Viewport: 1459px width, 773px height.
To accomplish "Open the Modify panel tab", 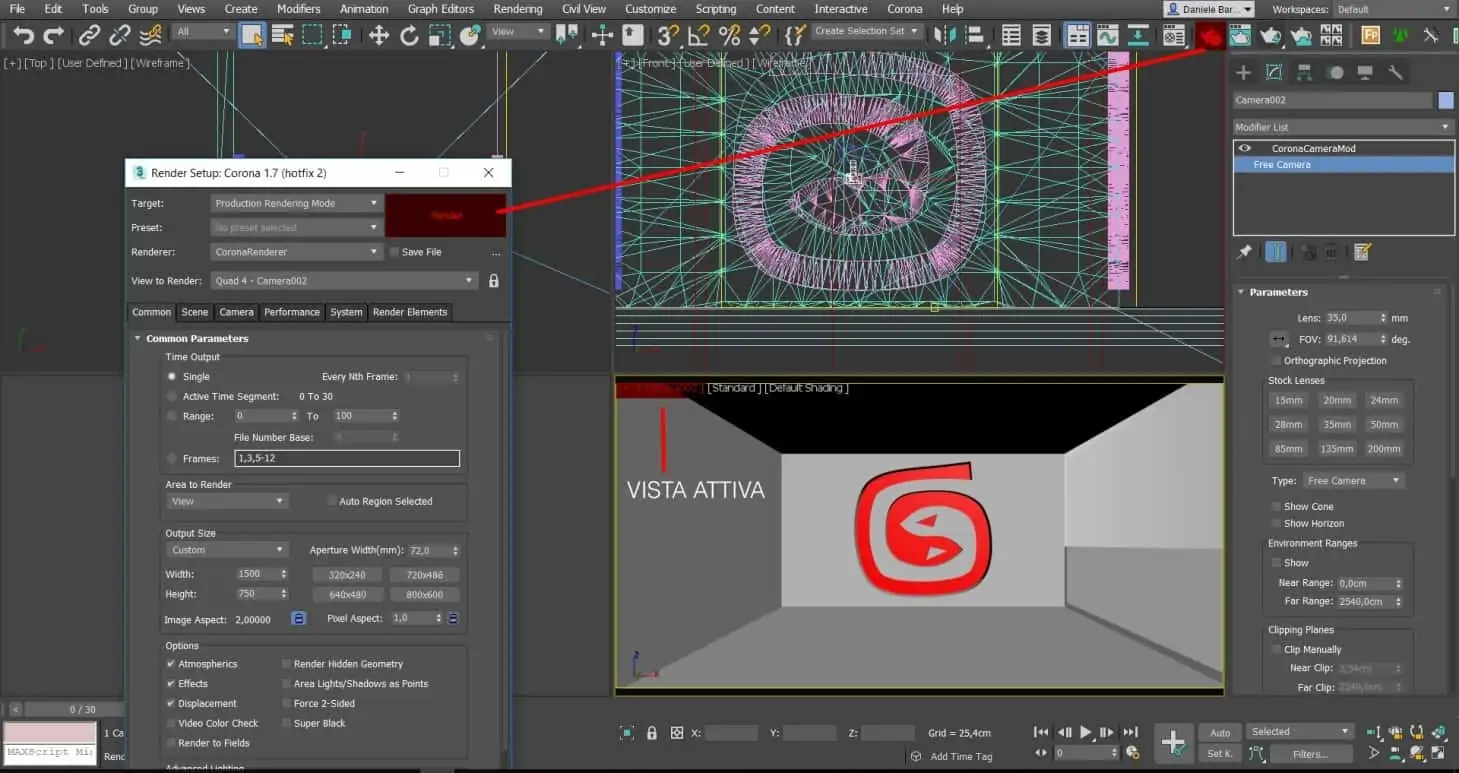I will (x=1274, y=72).
